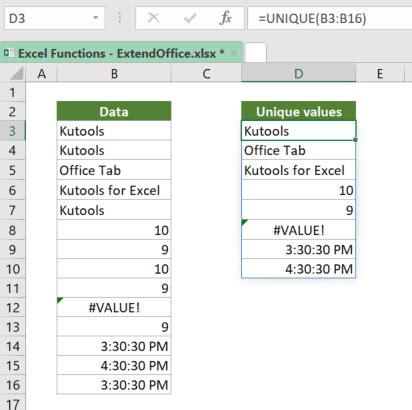Click the formula bar containing =UNIQUE(B3:B16)
This screenshot has height=410, width=412.
[x=330, y=18]
